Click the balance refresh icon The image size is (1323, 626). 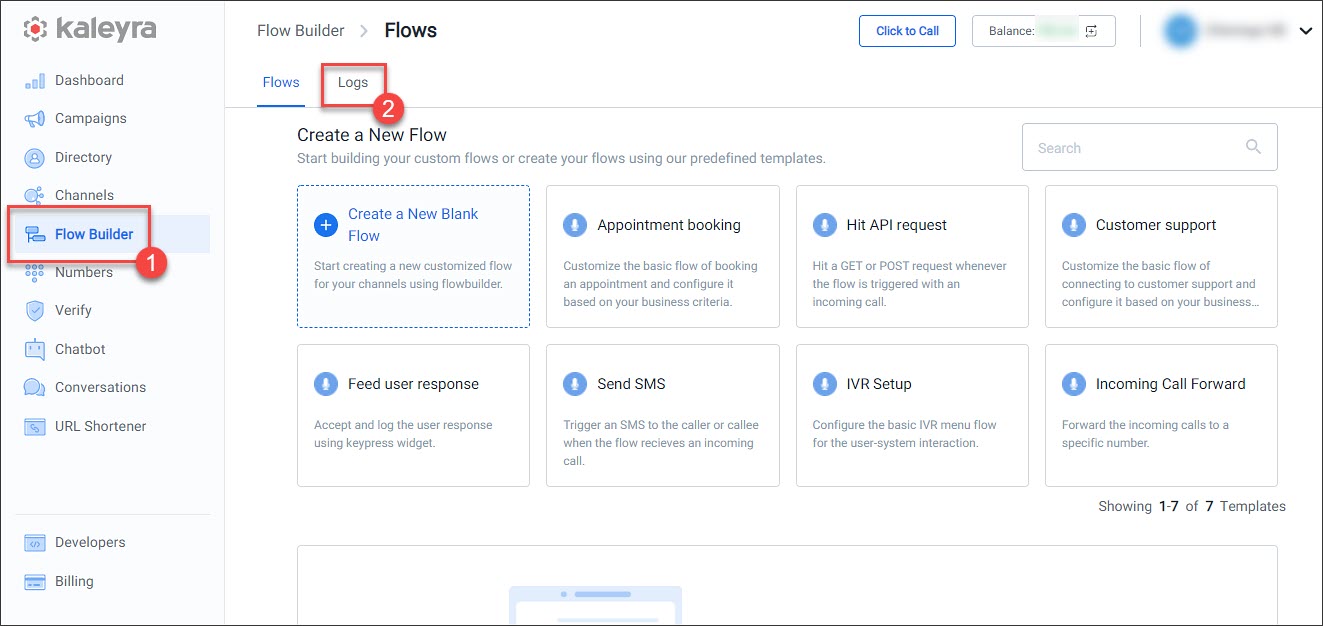(1092, 31)
